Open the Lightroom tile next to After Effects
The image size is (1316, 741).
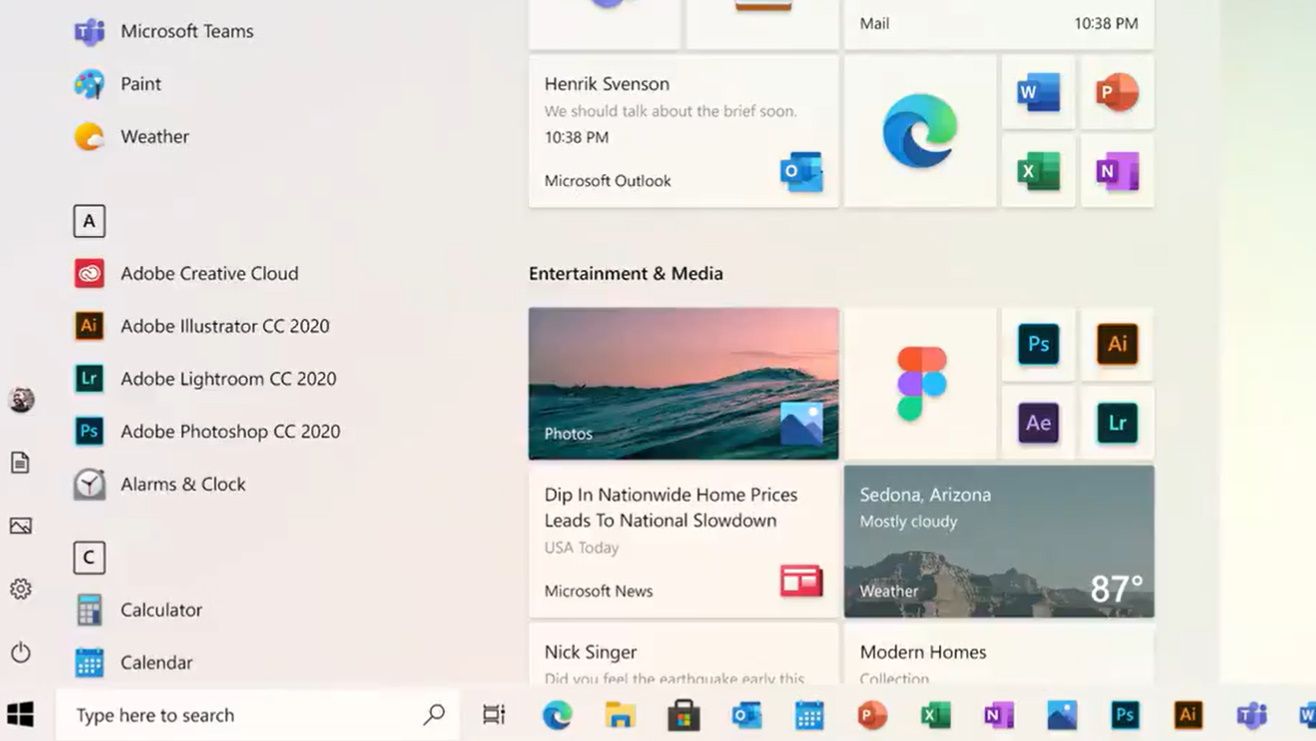1117,422
